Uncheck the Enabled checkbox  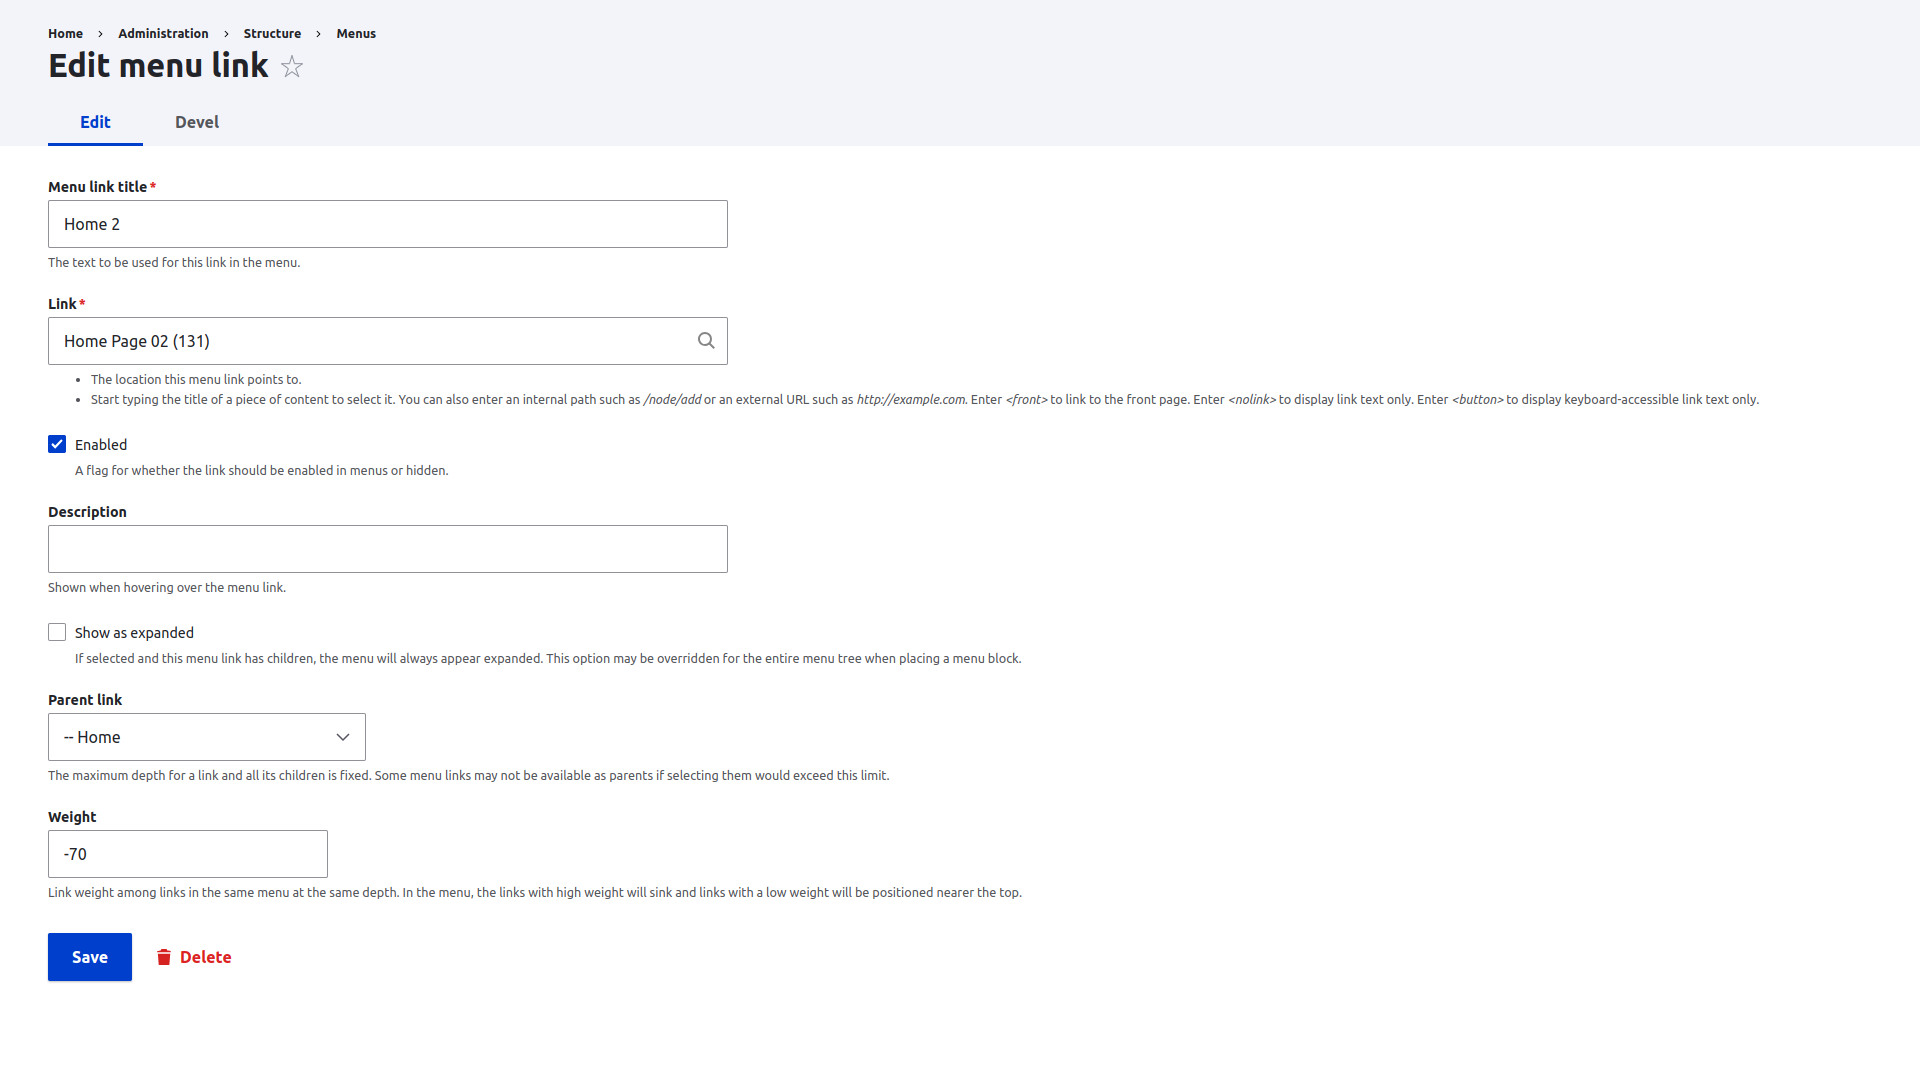pyautogui.click(x=57, y=444)
